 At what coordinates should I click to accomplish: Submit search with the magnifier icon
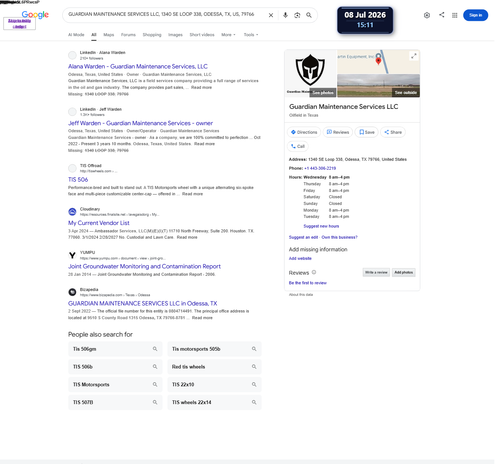click(x=309, y=15)
